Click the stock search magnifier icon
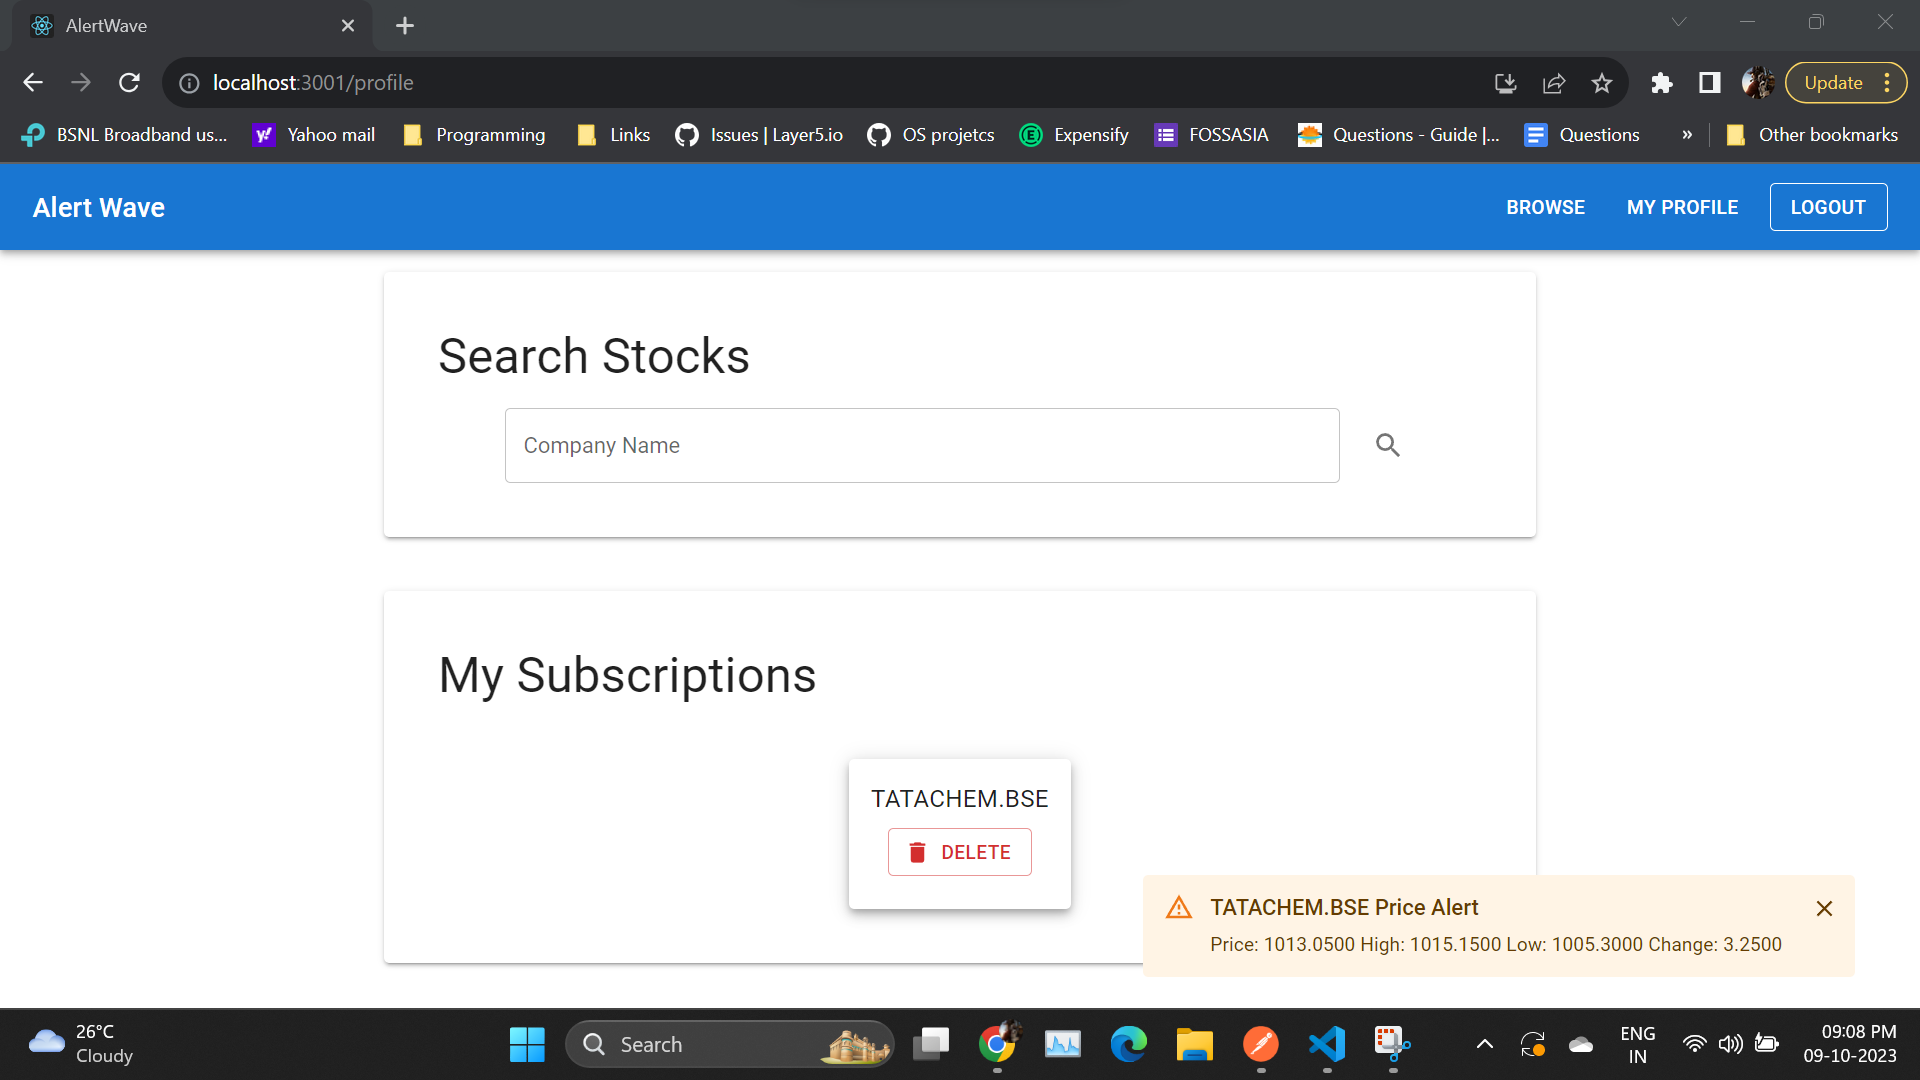The width and height of the screenshot is (1920, 1080). [1387, 445]
